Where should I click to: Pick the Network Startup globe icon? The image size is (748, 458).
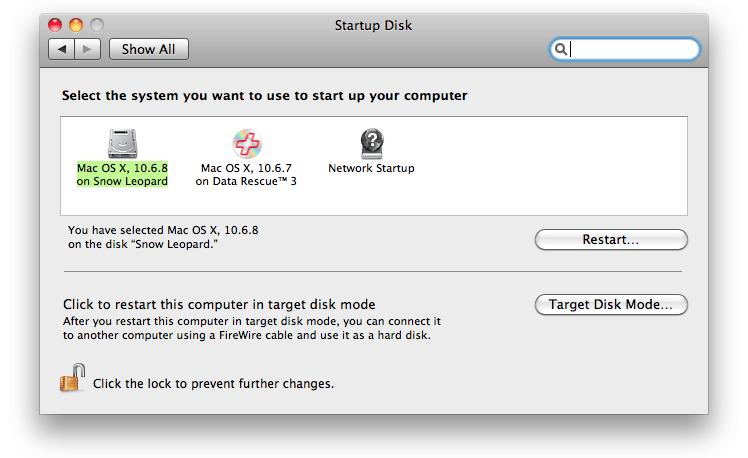tap(371, 143)
